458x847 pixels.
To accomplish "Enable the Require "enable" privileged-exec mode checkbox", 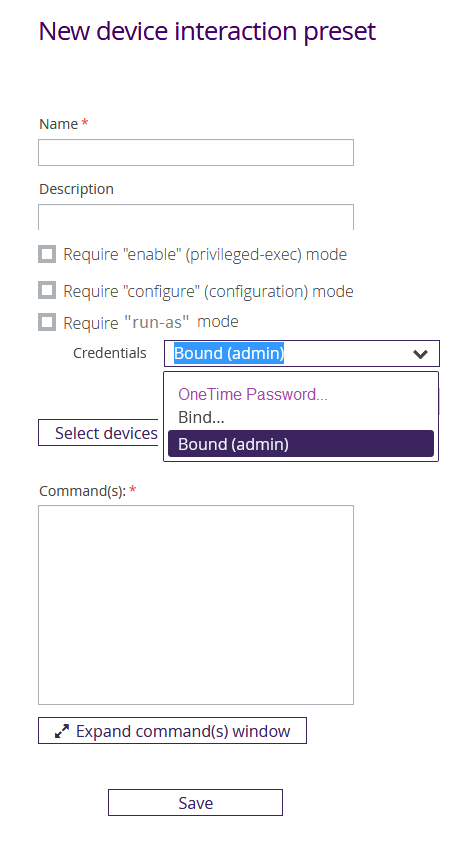I will [47, 254].
